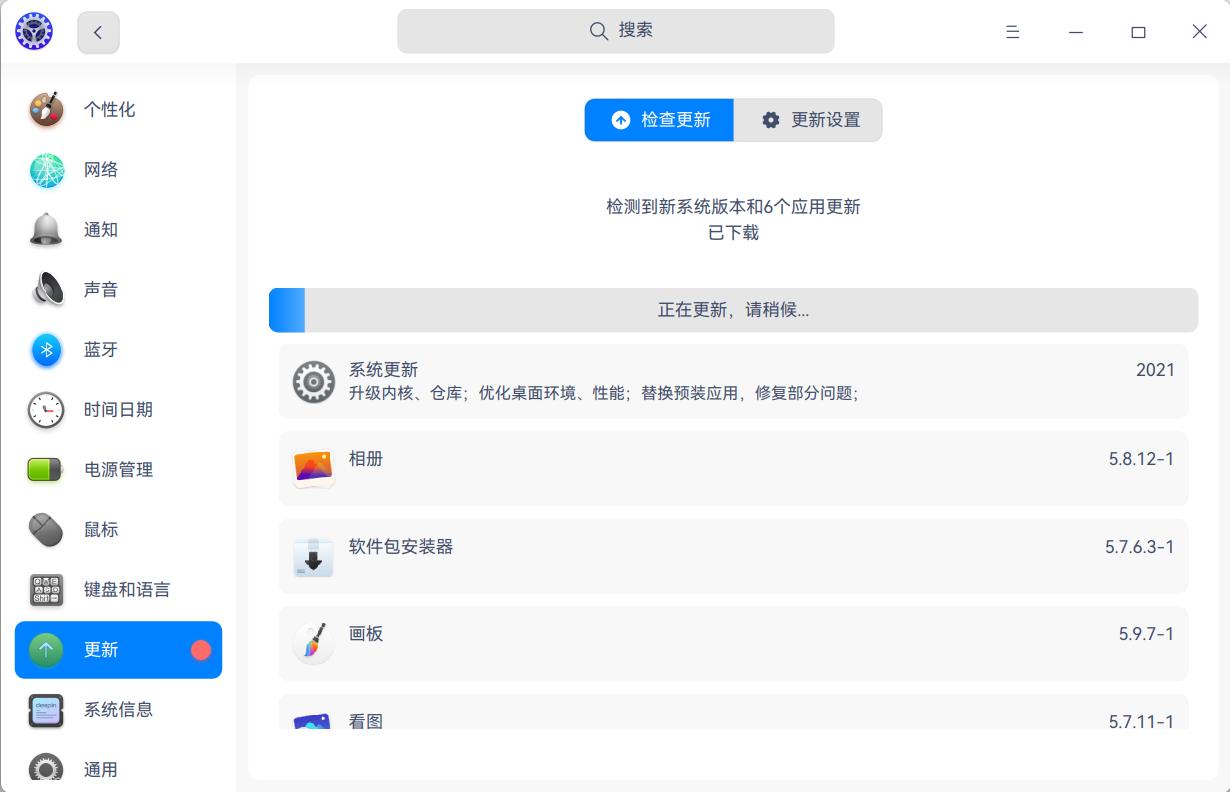Select the Network (网络) globe icon
This screenshot has width=1230, height=792.
[x=46, y=170]
